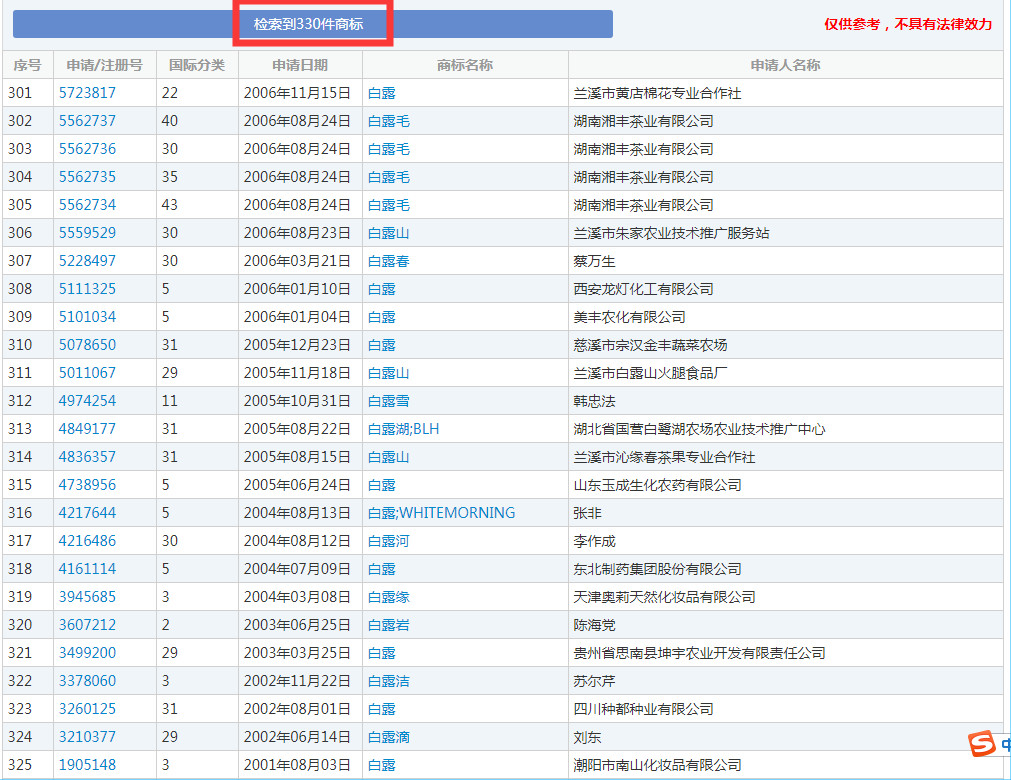Click registration number 3945685
The height and width of the screenshot is (780, 1011).
(87, 597)
